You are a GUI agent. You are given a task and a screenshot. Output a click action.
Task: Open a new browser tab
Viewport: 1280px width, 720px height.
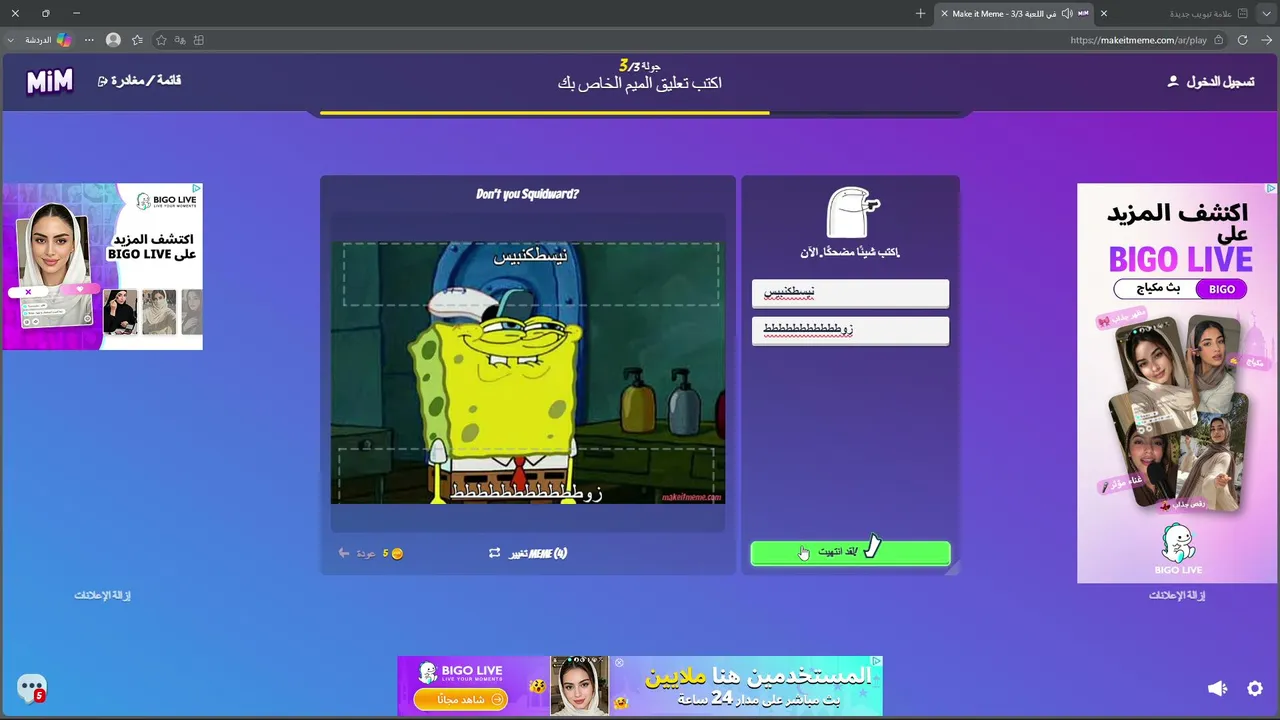click(x=920, y=13)
